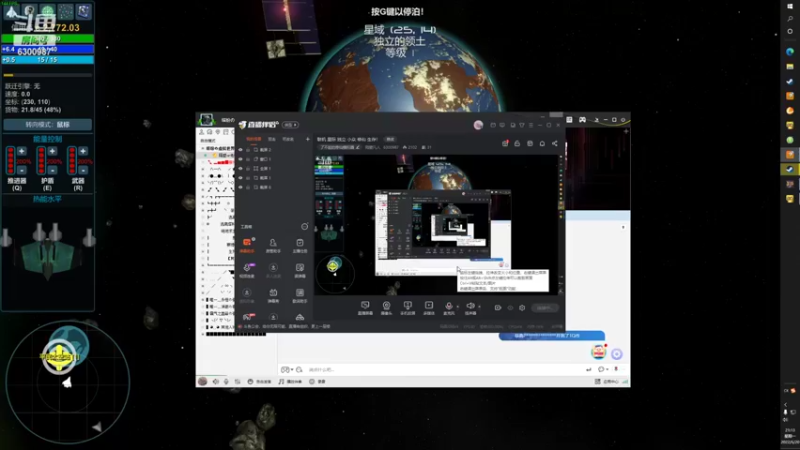The height and width of the screenshot is (450, 800).
Task: Click the user avatar in the streaming app title bar
Action: pyautogui.click(x=478, y=125)
